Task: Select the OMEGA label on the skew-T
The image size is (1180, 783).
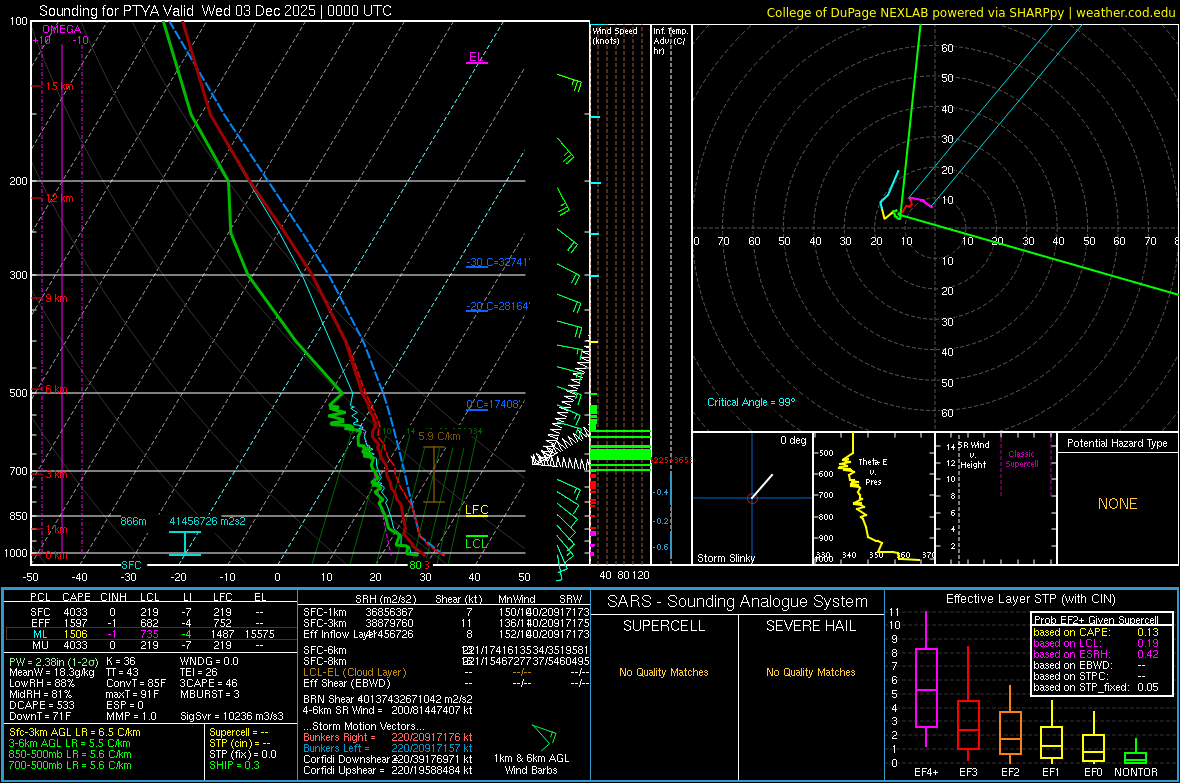Action: (62, 29)
